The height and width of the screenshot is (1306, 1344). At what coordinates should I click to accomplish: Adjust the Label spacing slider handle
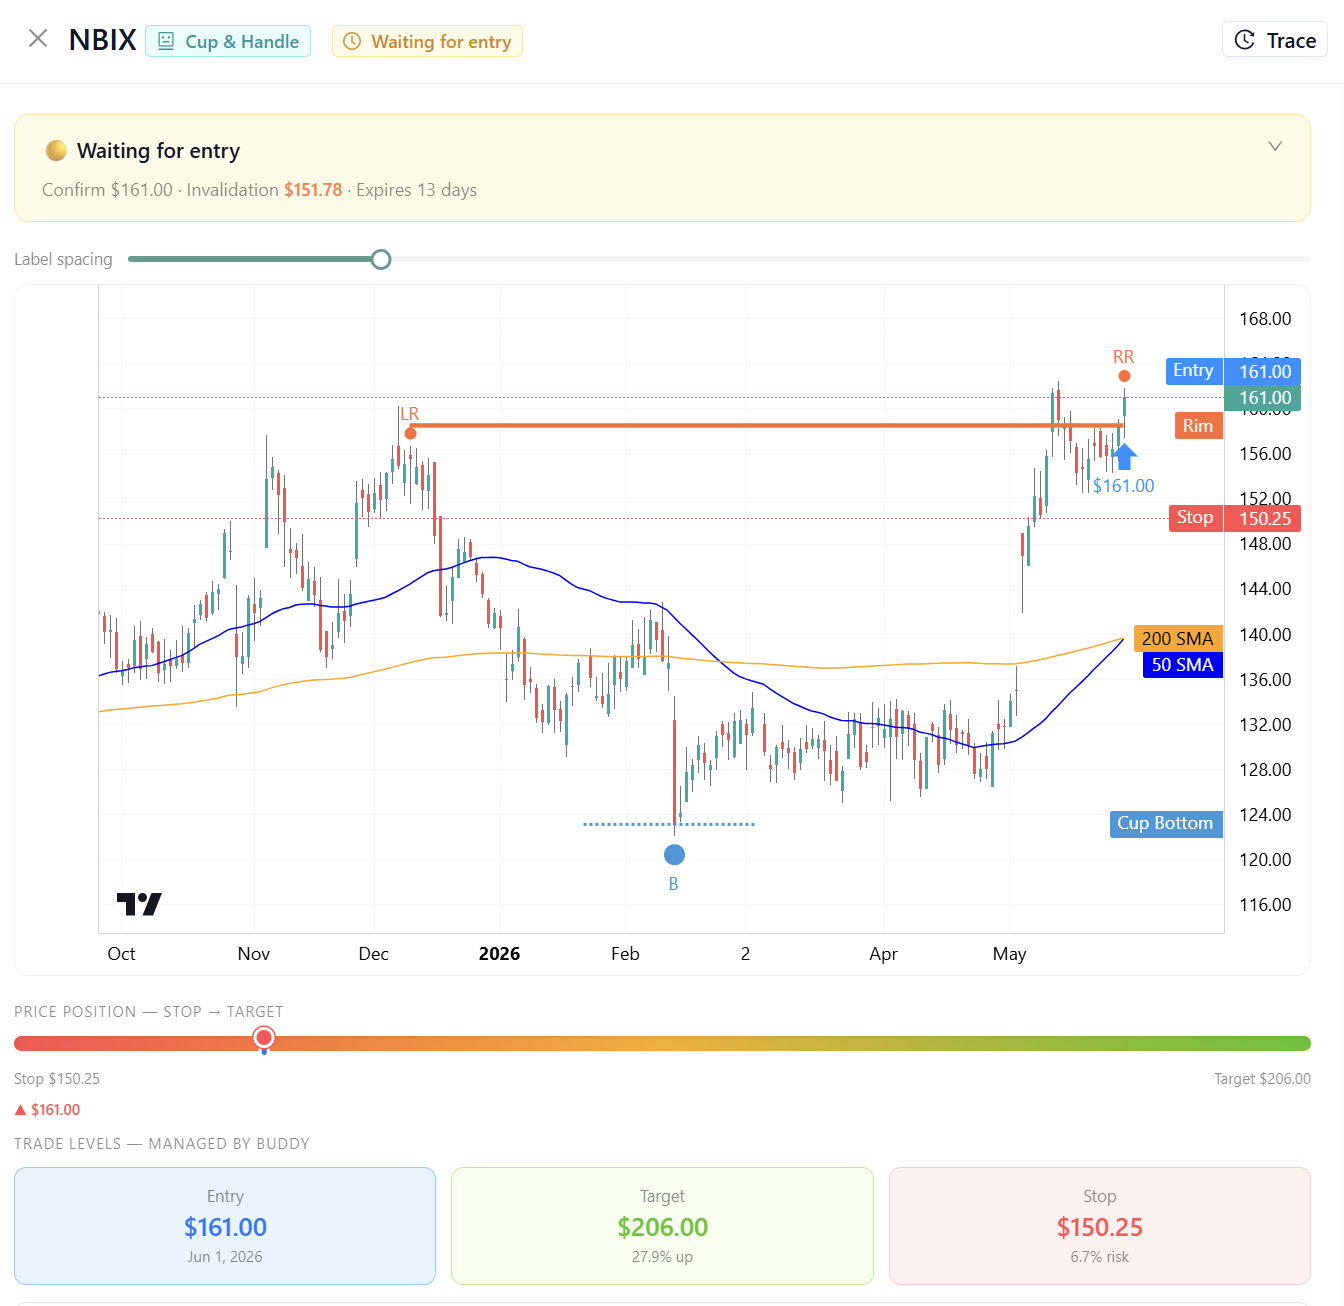(x=381, y=260)
